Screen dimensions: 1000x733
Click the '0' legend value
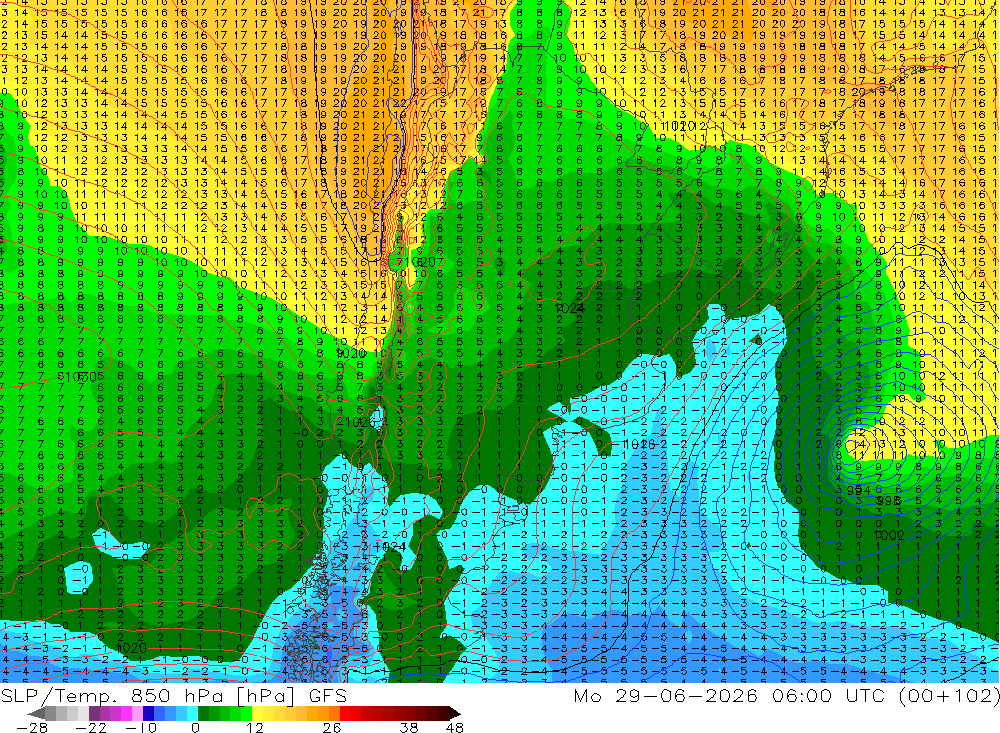195,727
